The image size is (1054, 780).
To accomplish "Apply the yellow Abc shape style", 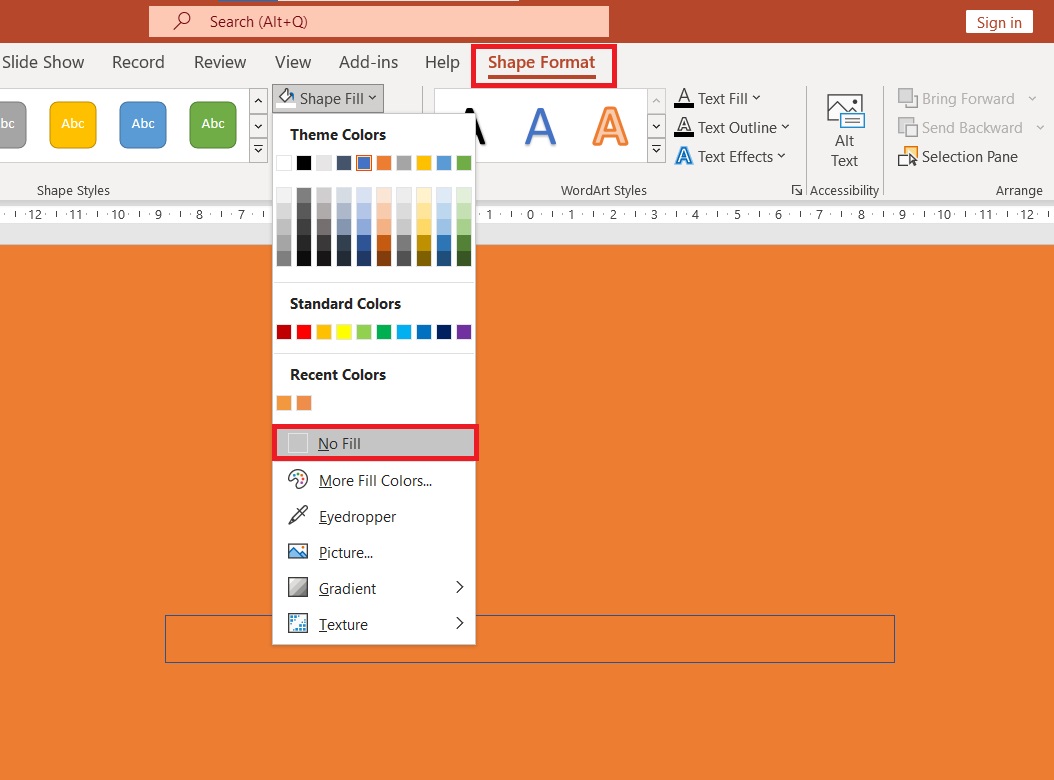I will 73,124.
